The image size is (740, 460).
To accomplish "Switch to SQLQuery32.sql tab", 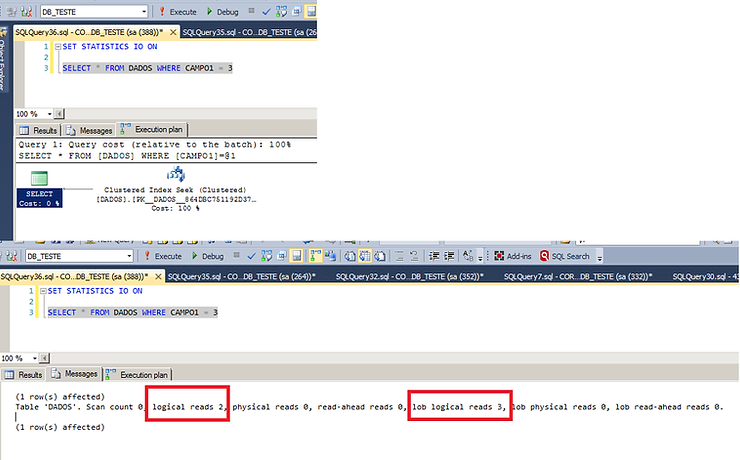I will tap(409, 276).
